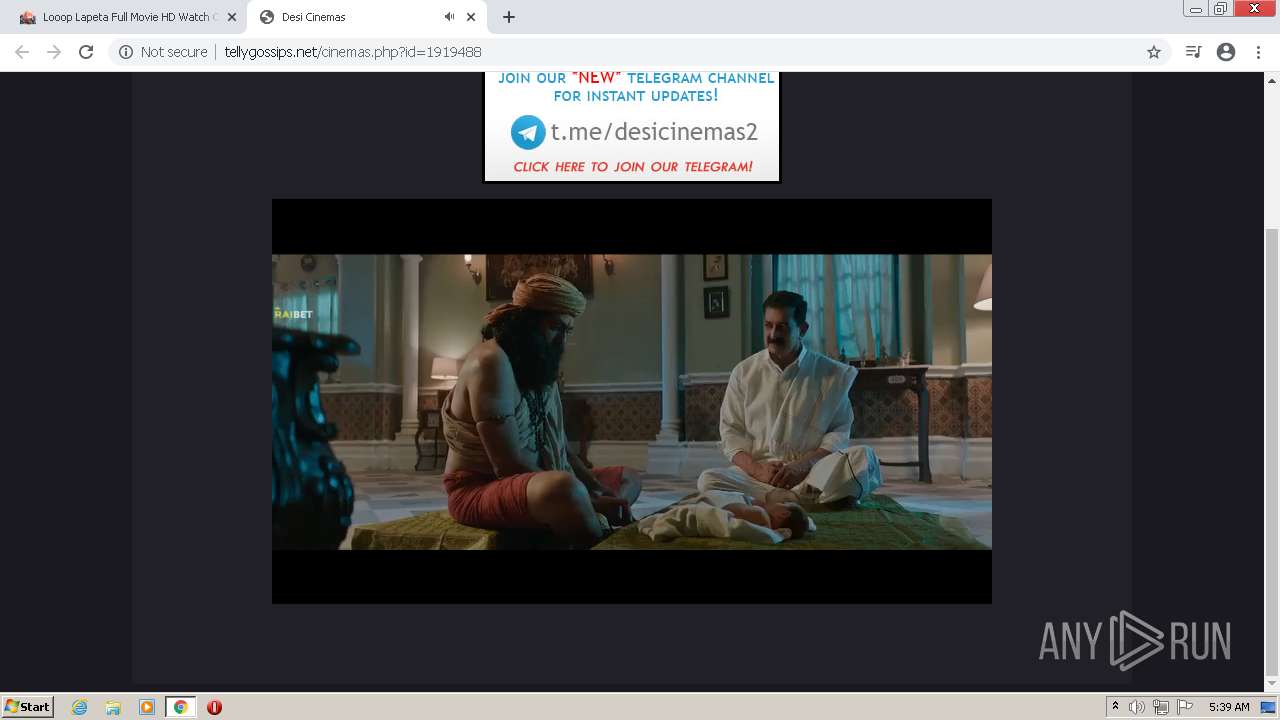The image size is (1280, 720).
Task: Click Show desktop button
Action: point(1268,707)
